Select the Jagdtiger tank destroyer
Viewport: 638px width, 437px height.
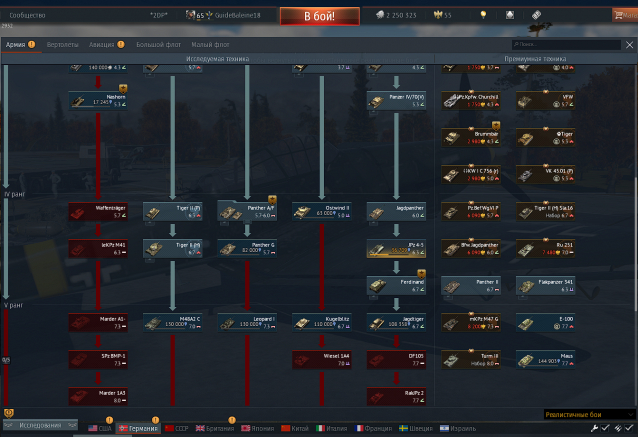point(396,323)
